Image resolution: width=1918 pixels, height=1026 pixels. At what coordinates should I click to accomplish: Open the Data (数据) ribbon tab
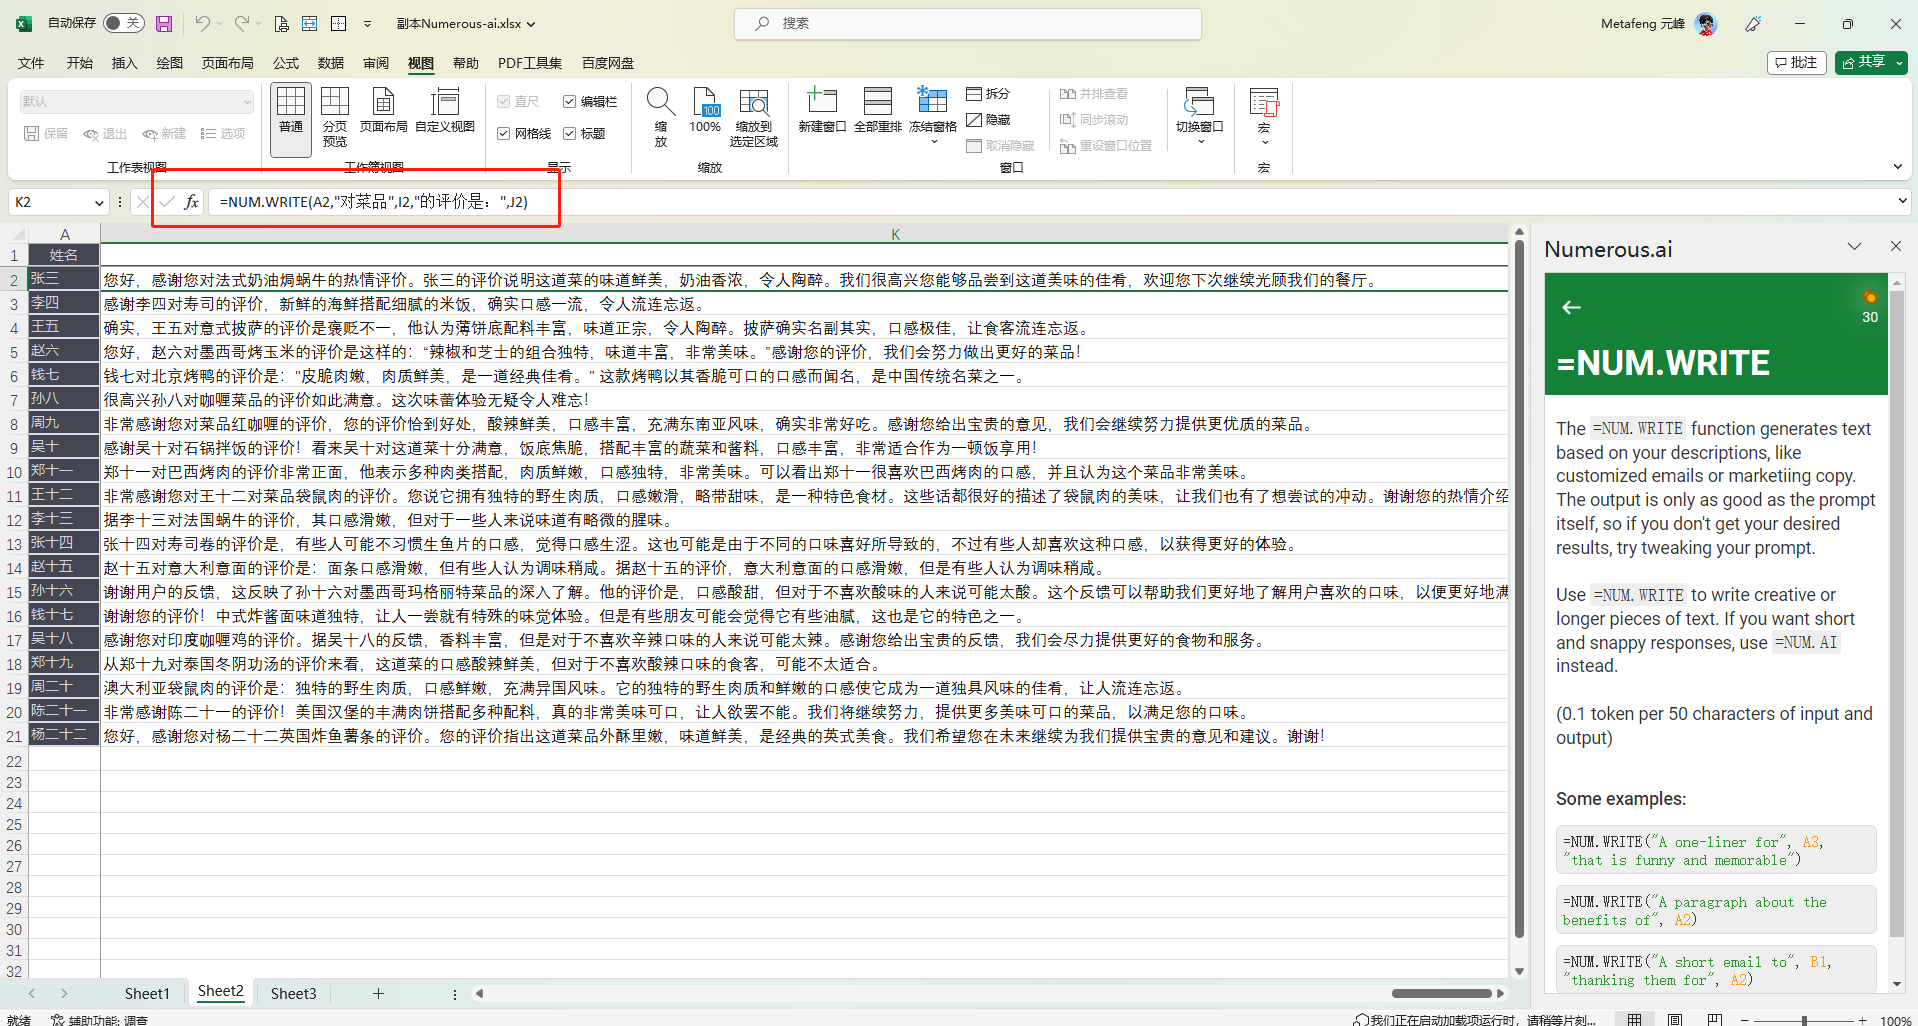(x=331, y=63)
